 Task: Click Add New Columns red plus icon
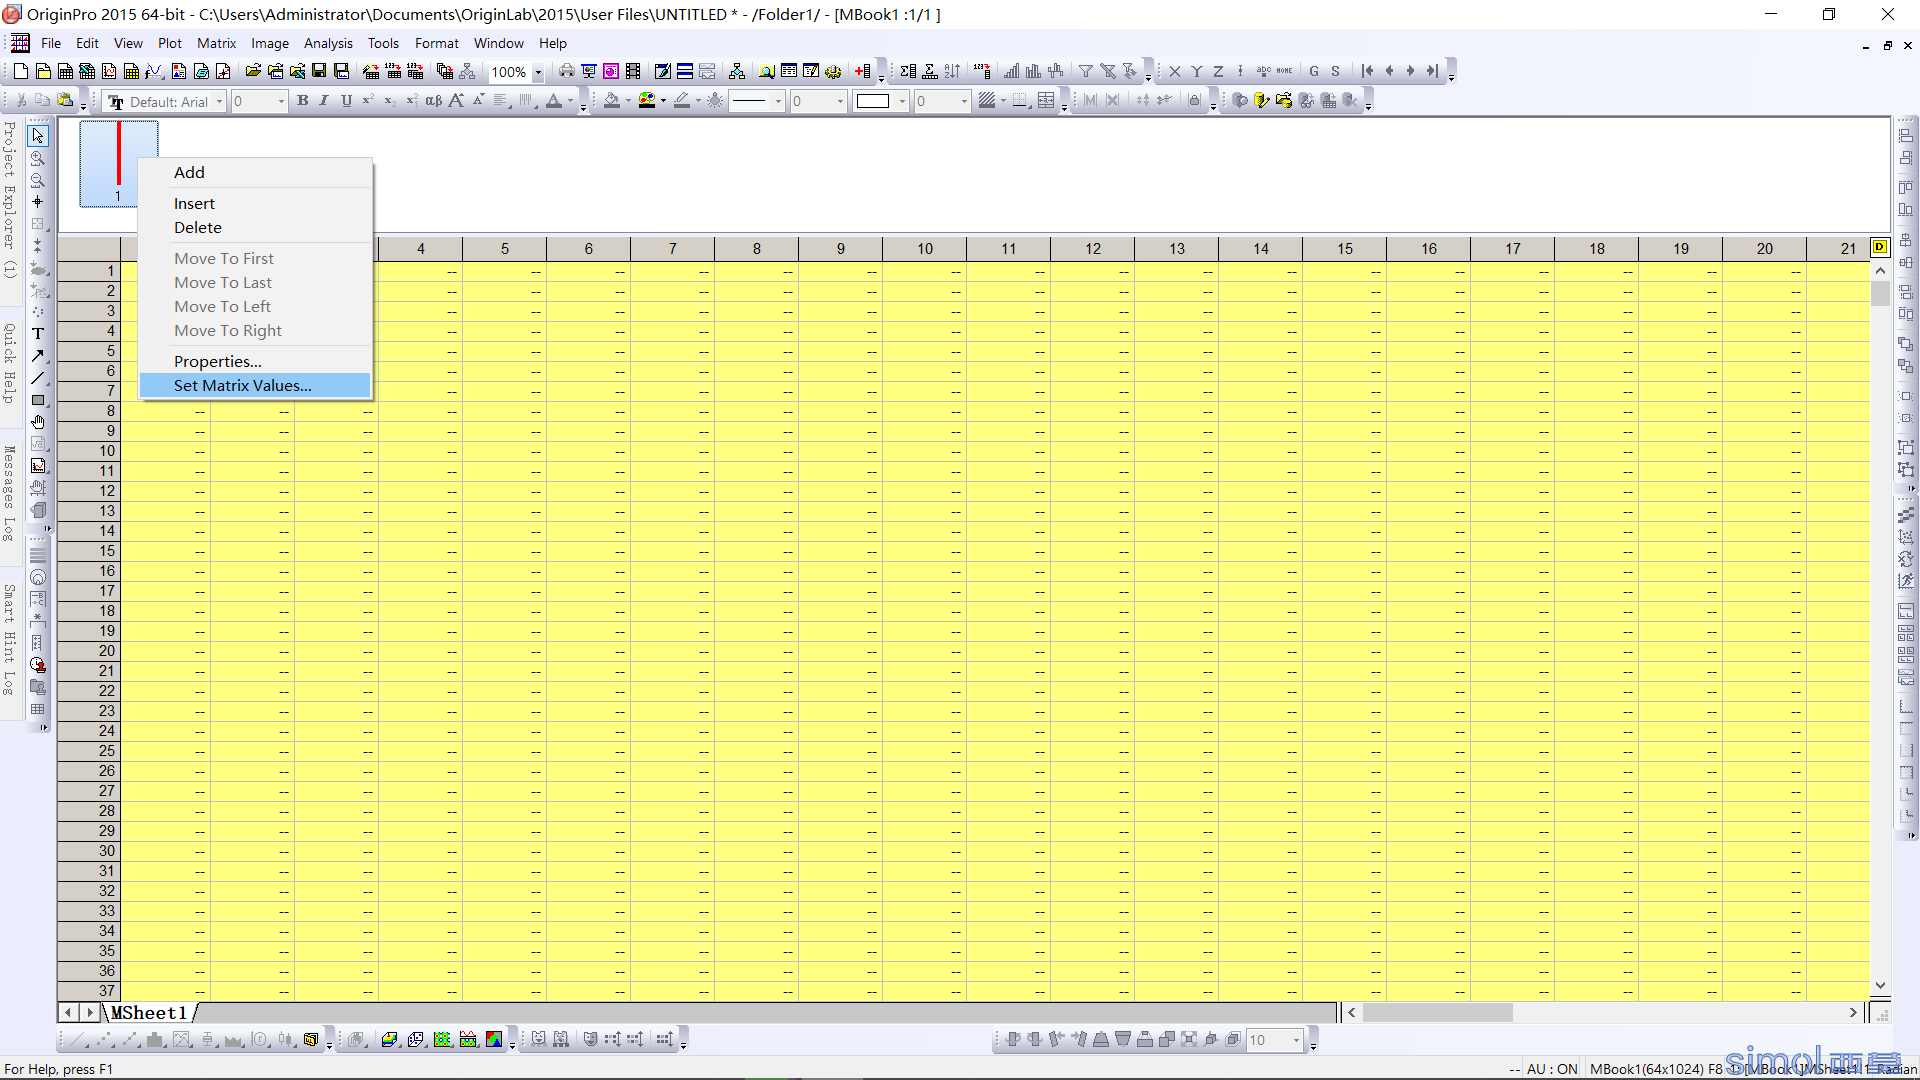863,71
